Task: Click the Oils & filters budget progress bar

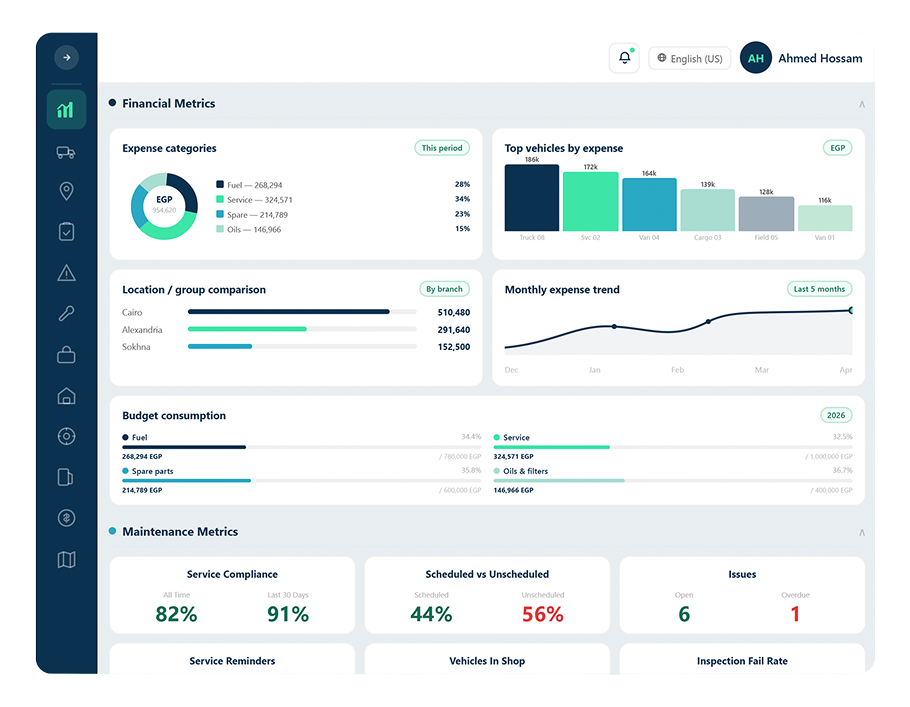Action: click(x=673, y=481)
